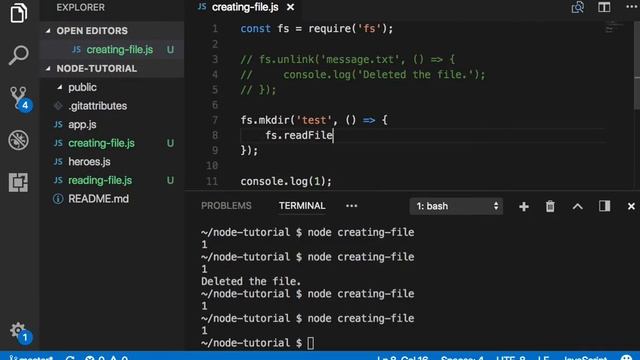Maximize the panel with the up chevron
The width and height of the screenshot is (640, 360).
tap(577, 207)
